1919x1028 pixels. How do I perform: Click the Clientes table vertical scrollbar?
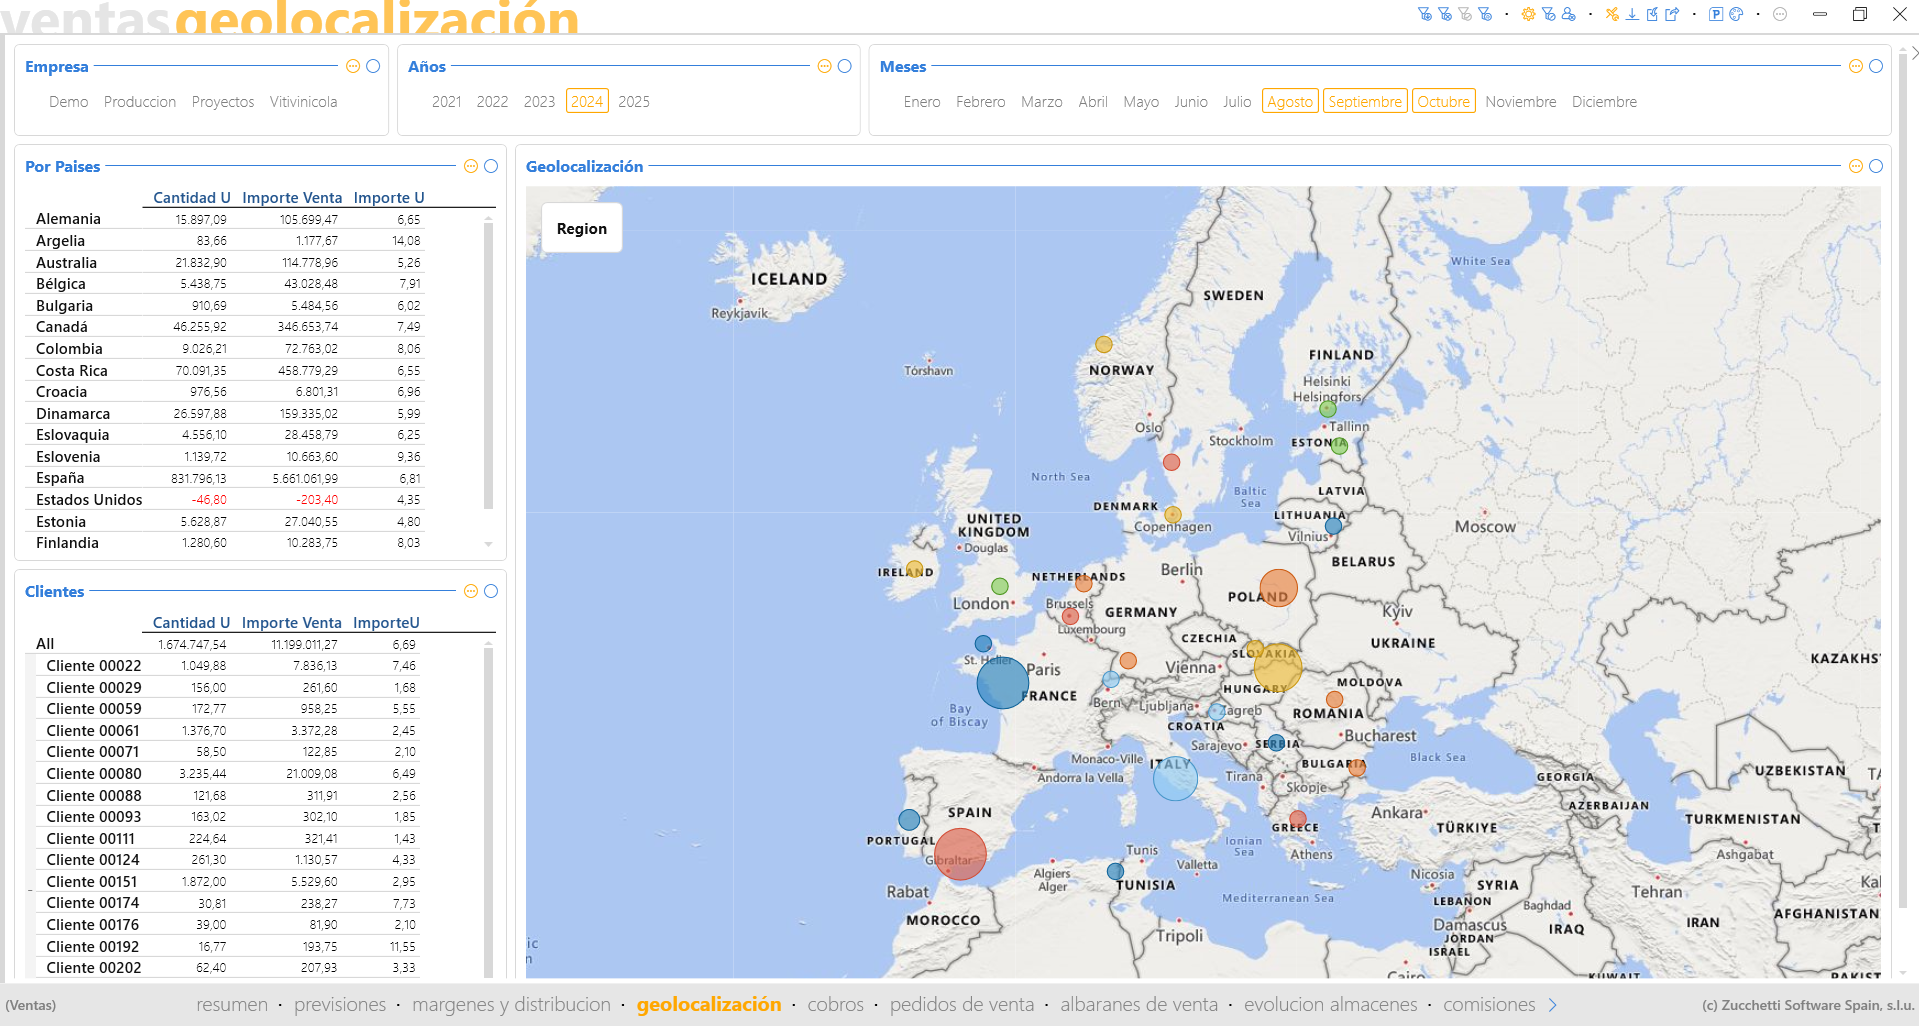point(488,800)
